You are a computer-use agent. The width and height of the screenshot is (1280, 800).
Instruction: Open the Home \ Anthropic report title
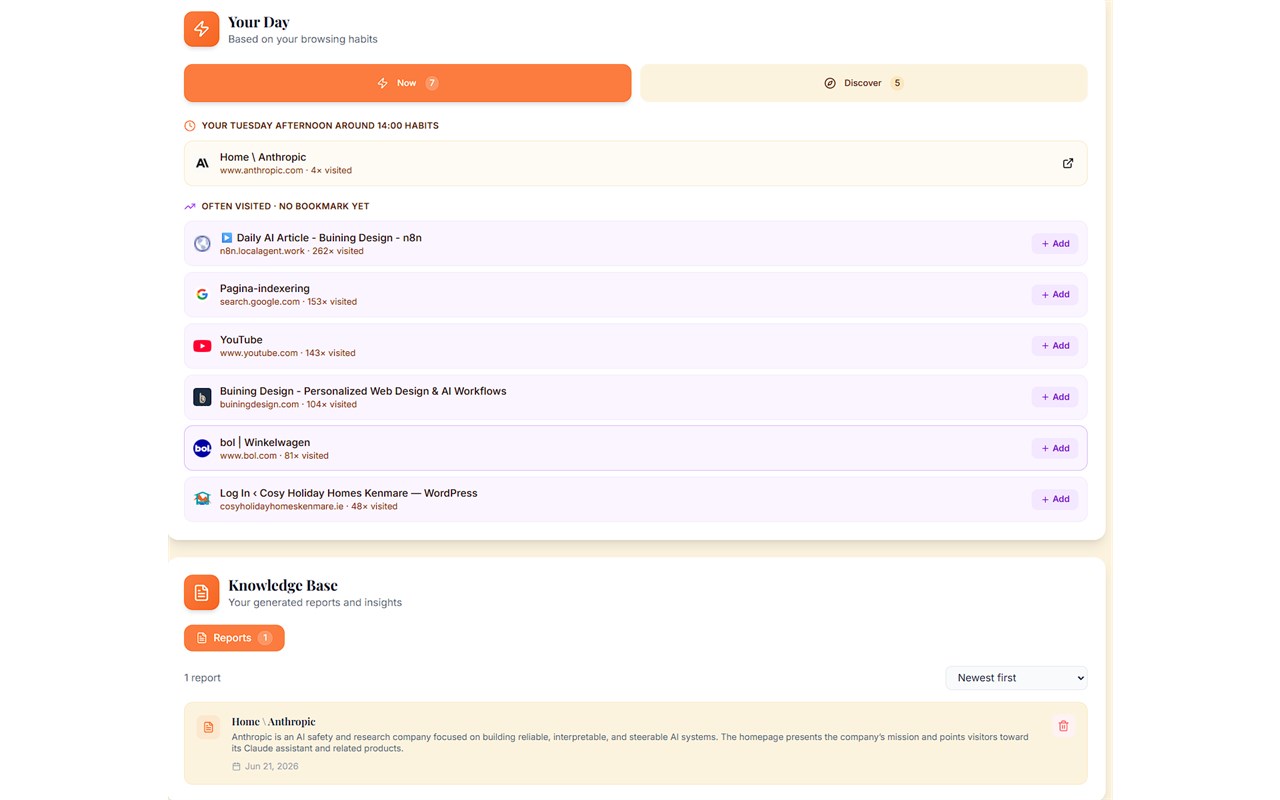pos(273,721)
